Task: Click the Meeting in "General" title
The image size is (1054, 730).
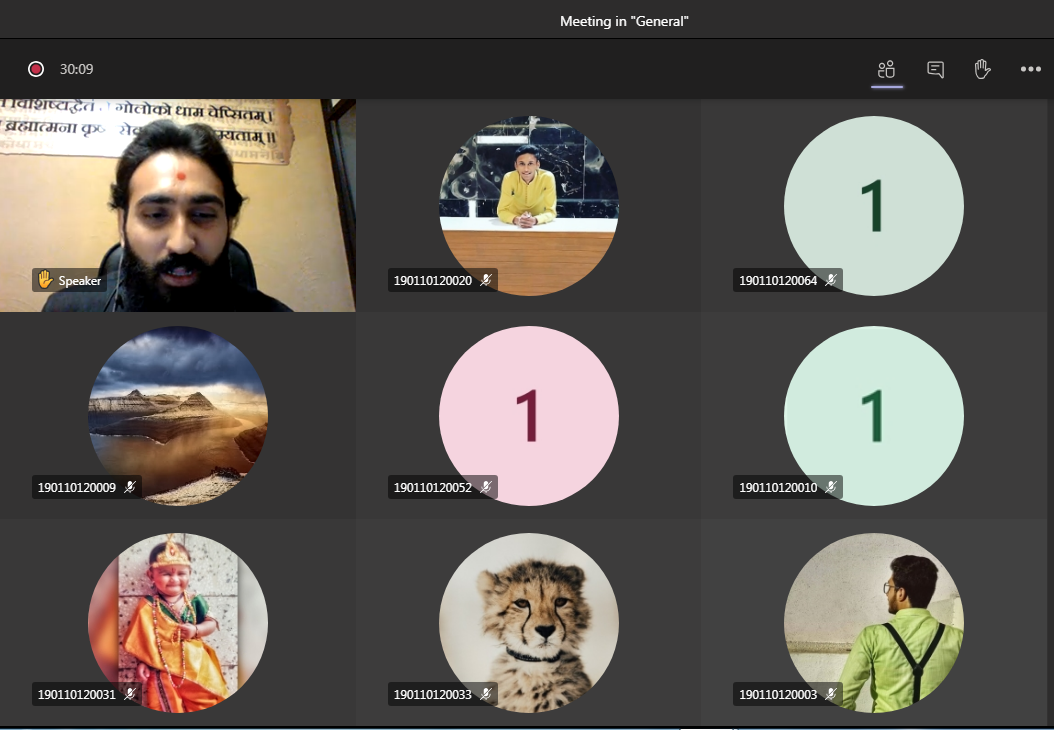Action: coord(625,21)
